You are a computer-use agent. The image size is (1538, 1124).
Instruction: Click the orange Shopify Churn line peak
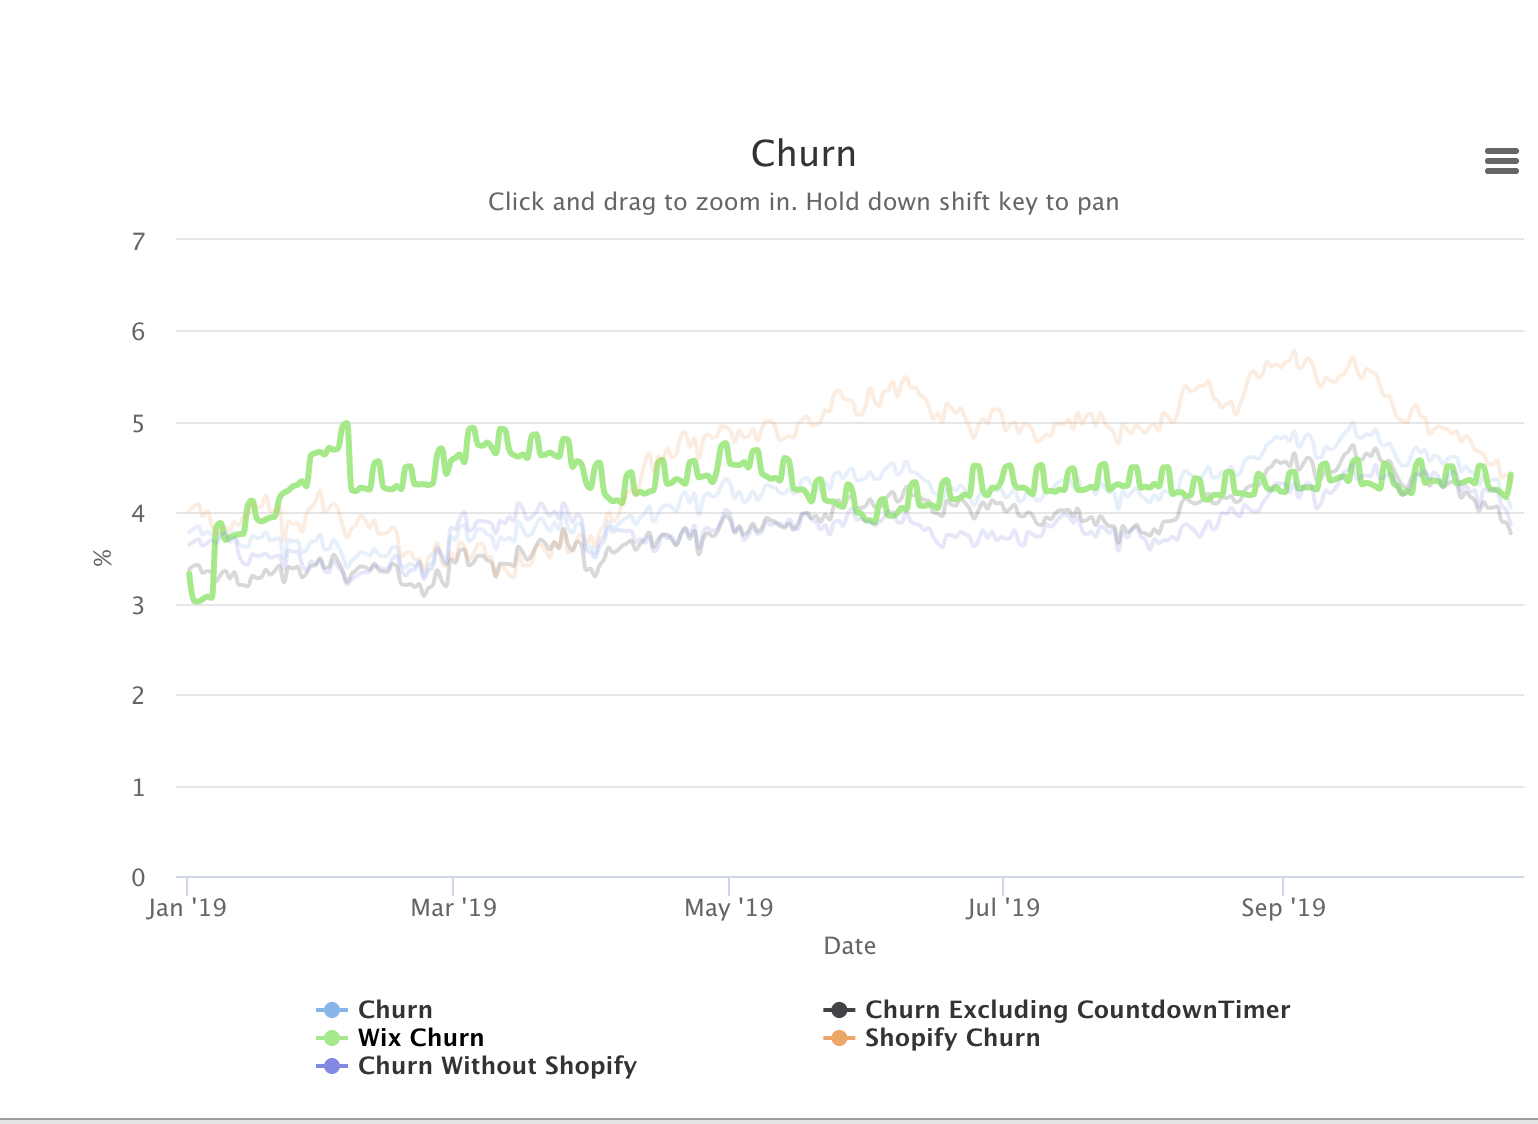(1296, 353)
